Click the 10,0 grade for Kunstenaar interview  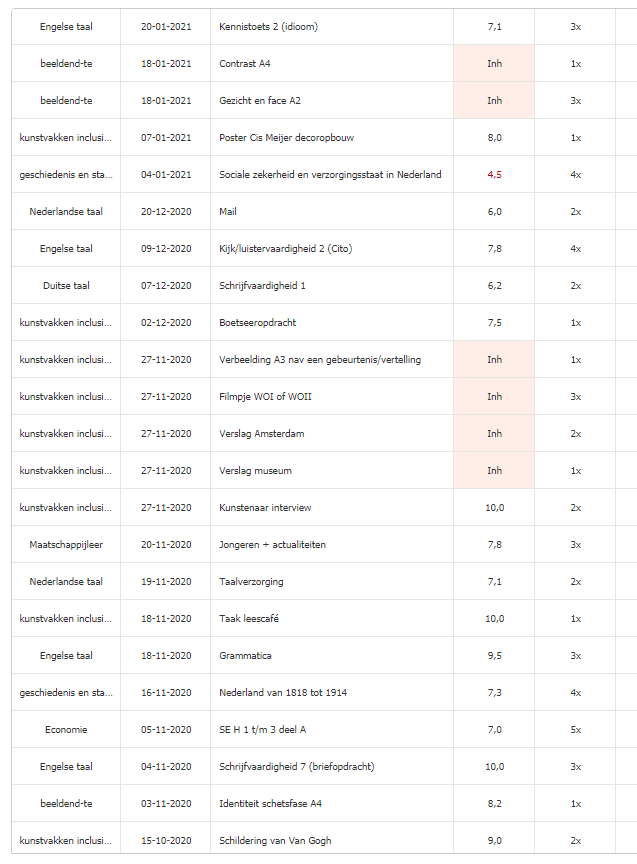point(494,507)
